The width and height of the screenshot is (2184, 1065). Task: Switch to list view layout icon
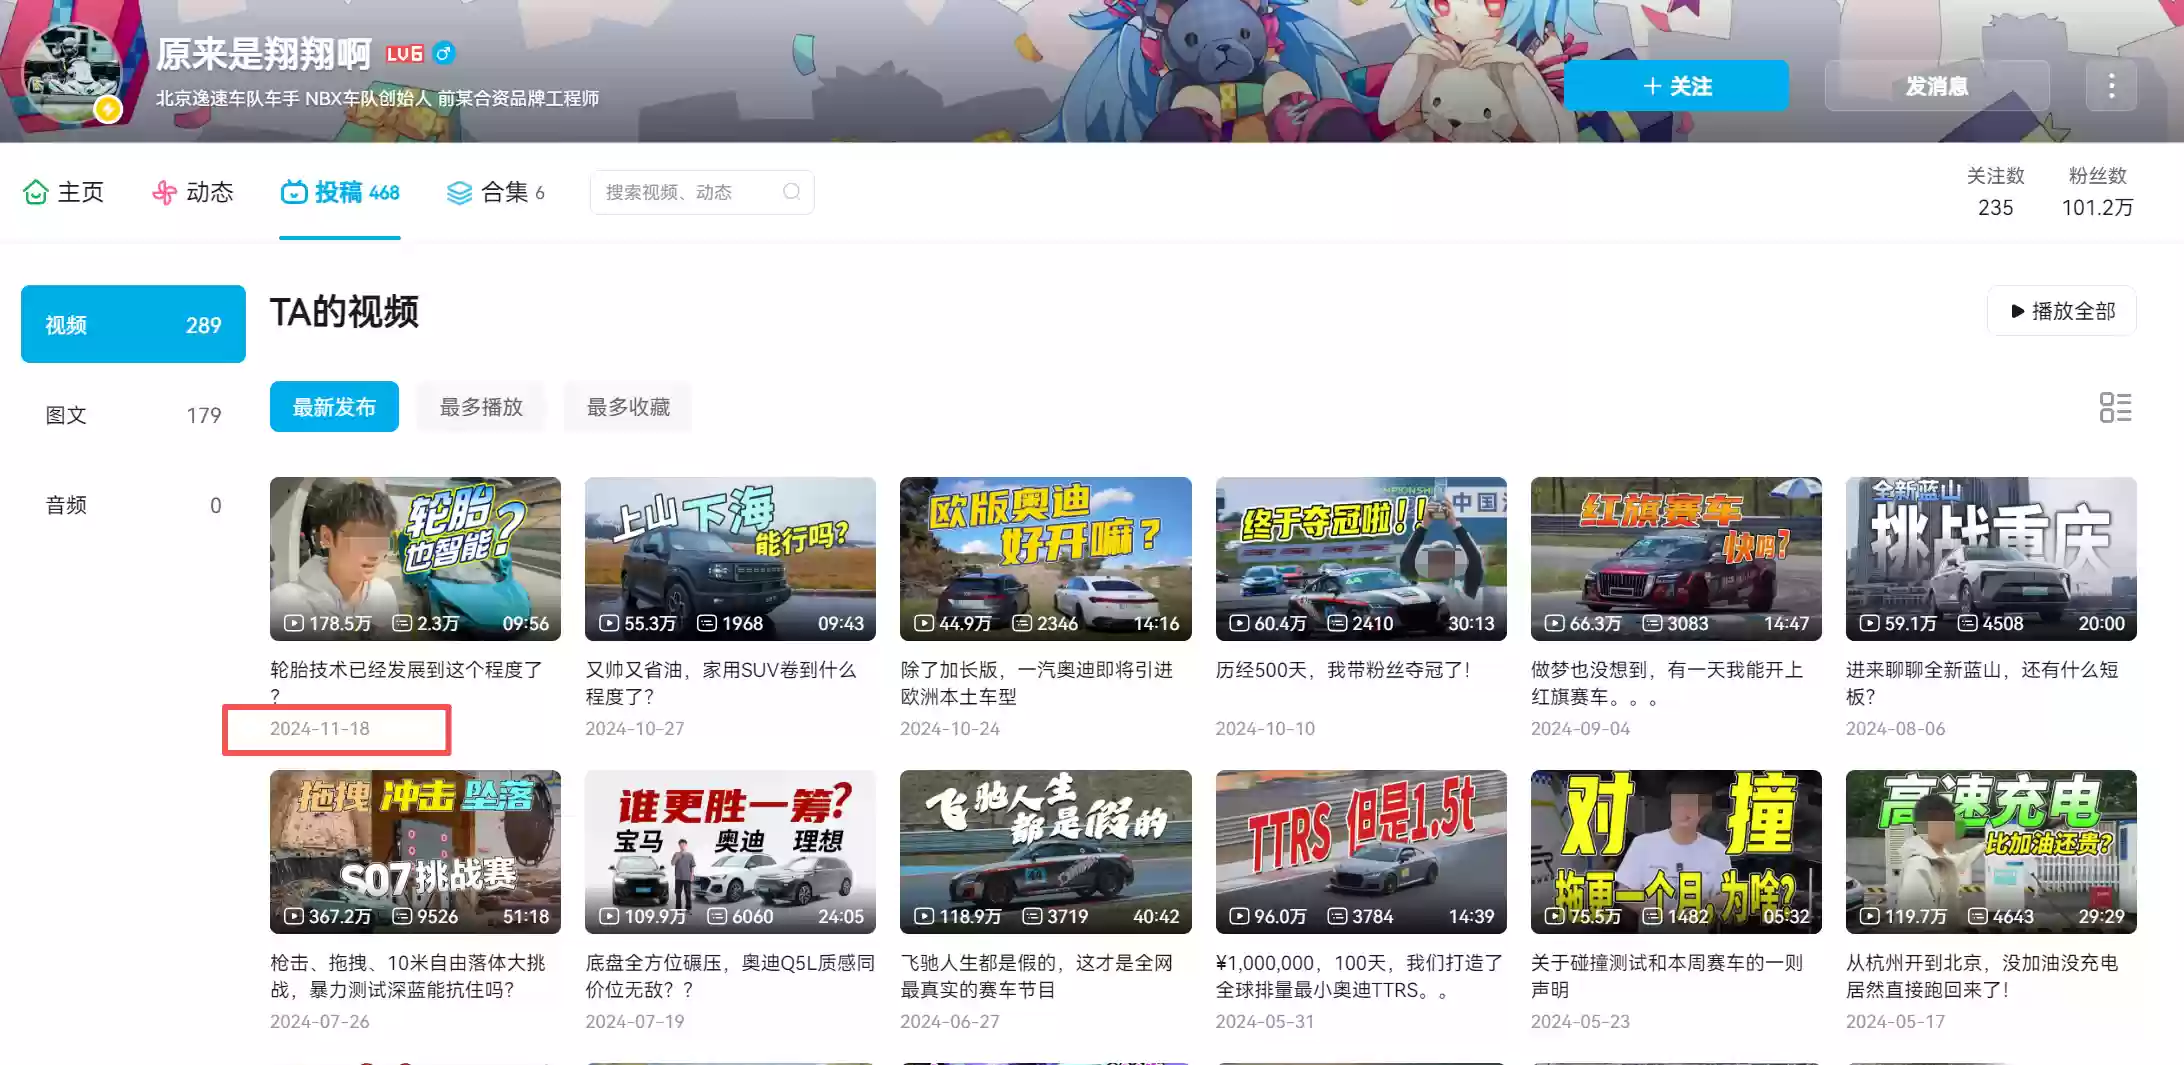2116,407
